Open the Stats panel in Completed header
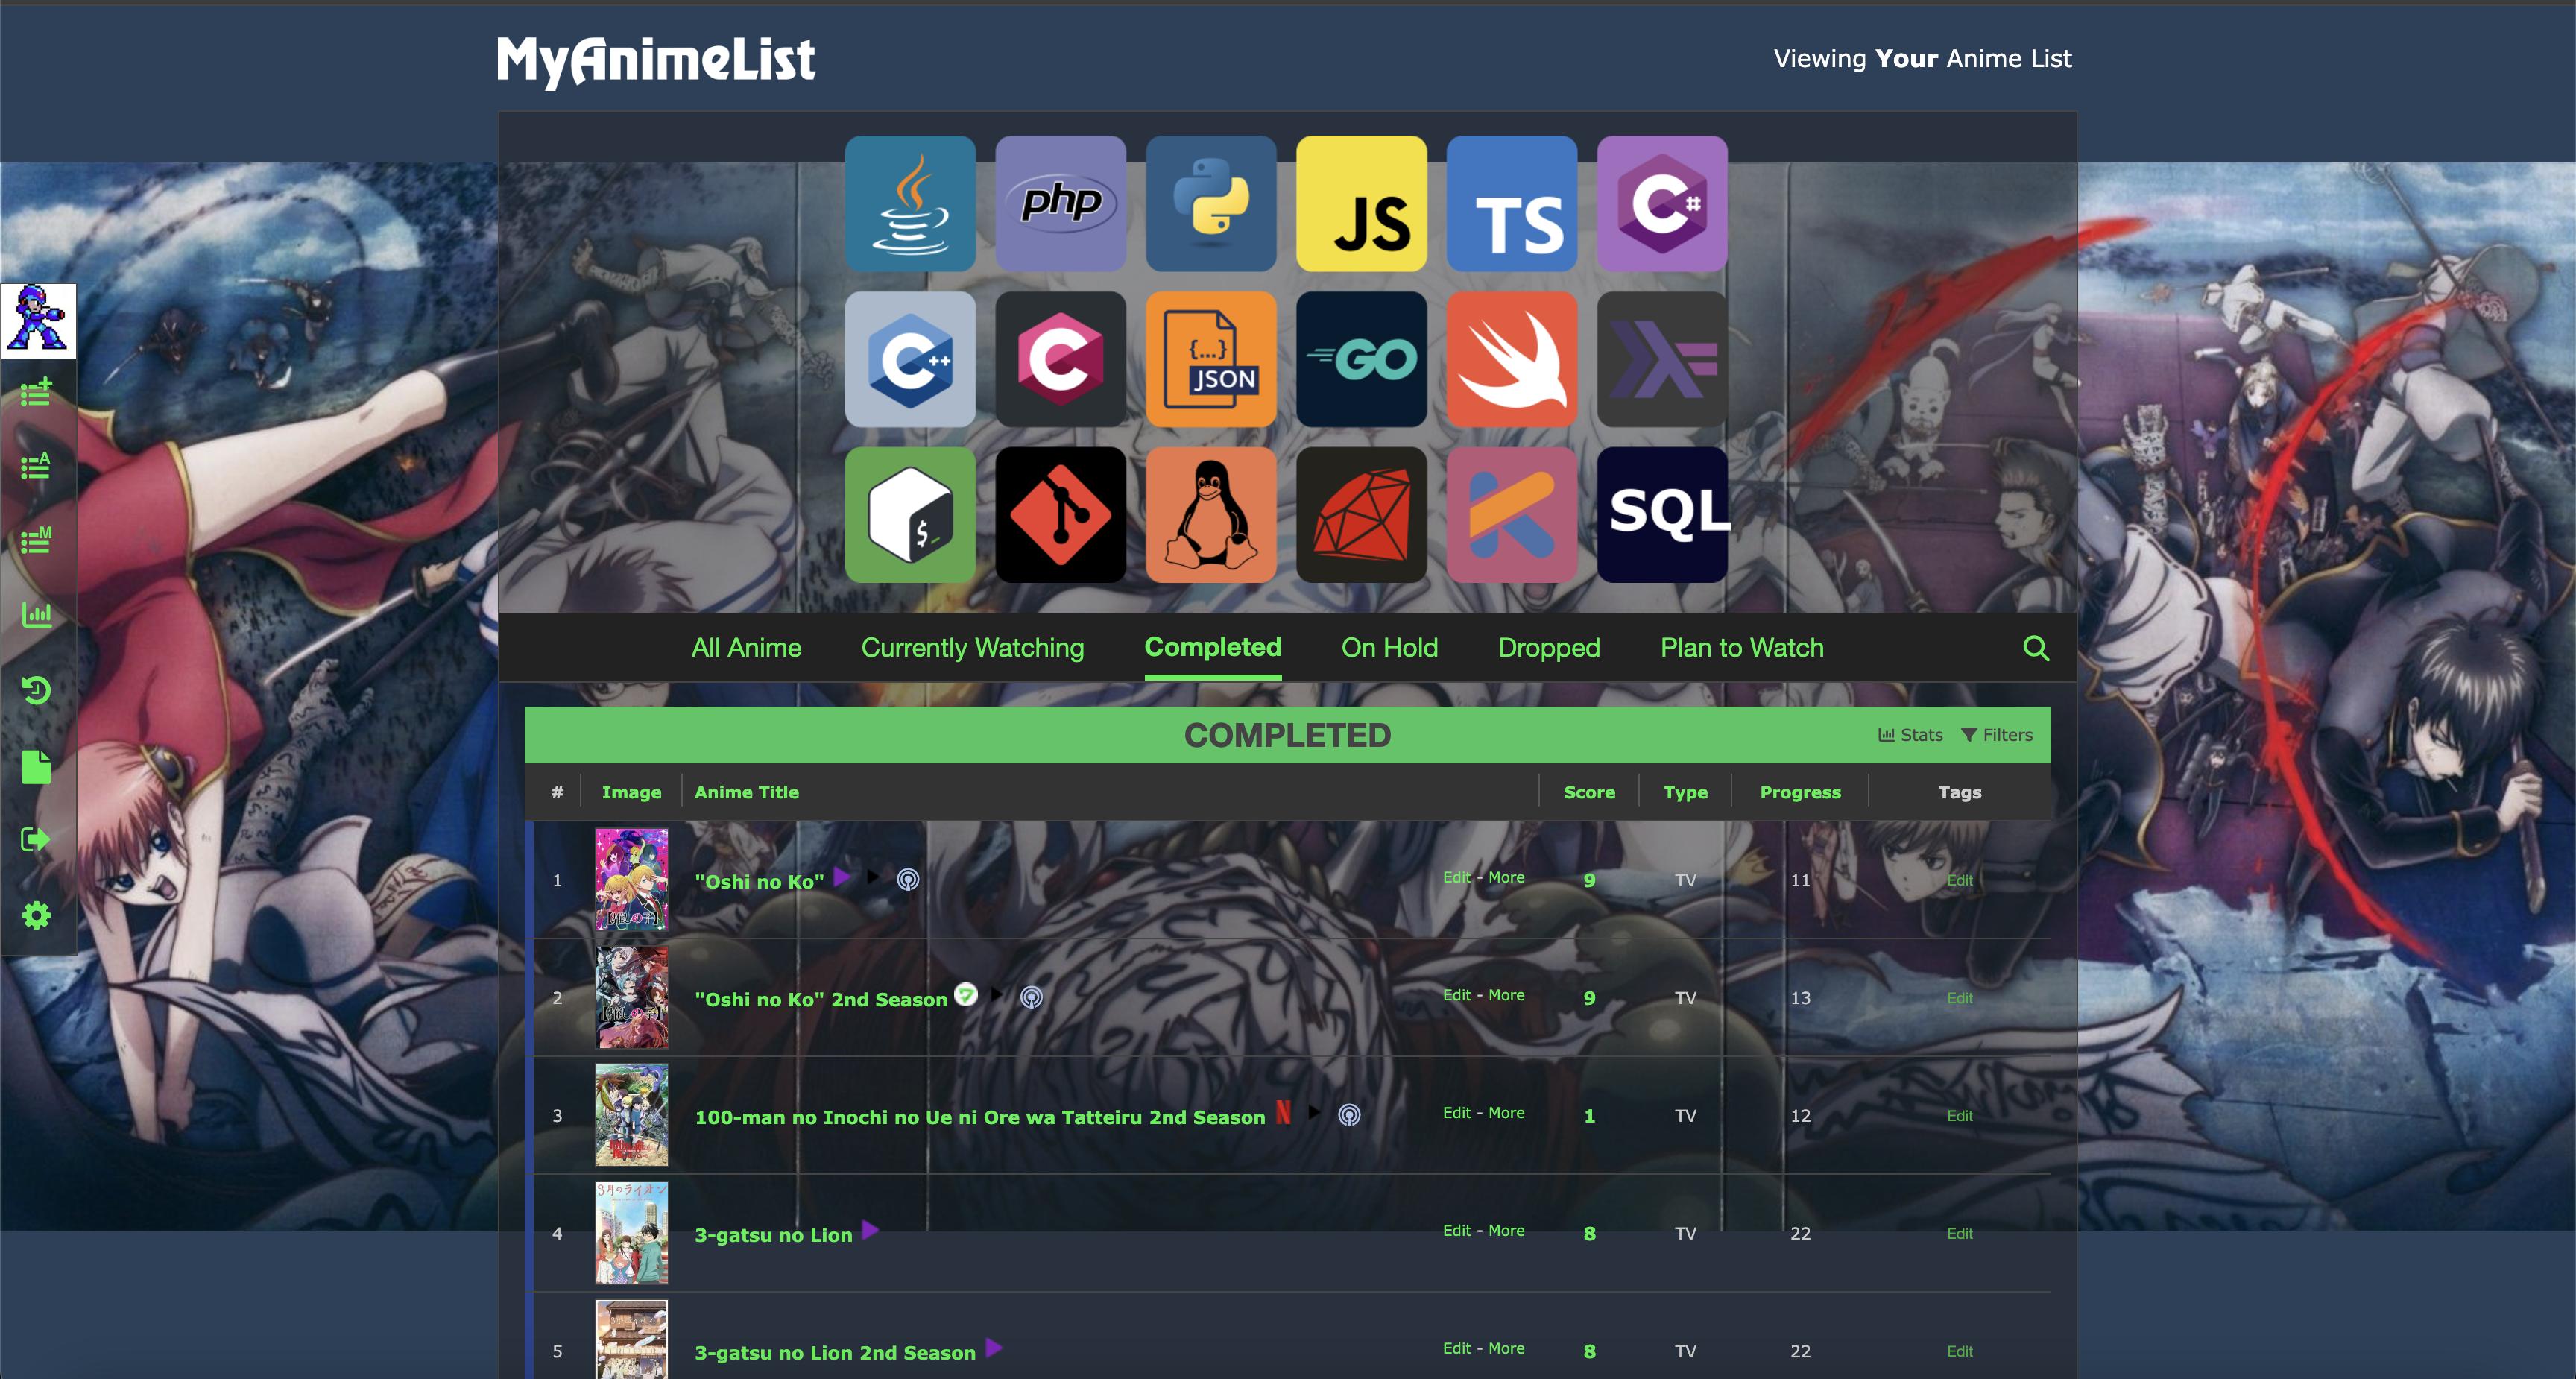 coord(1911,735)
